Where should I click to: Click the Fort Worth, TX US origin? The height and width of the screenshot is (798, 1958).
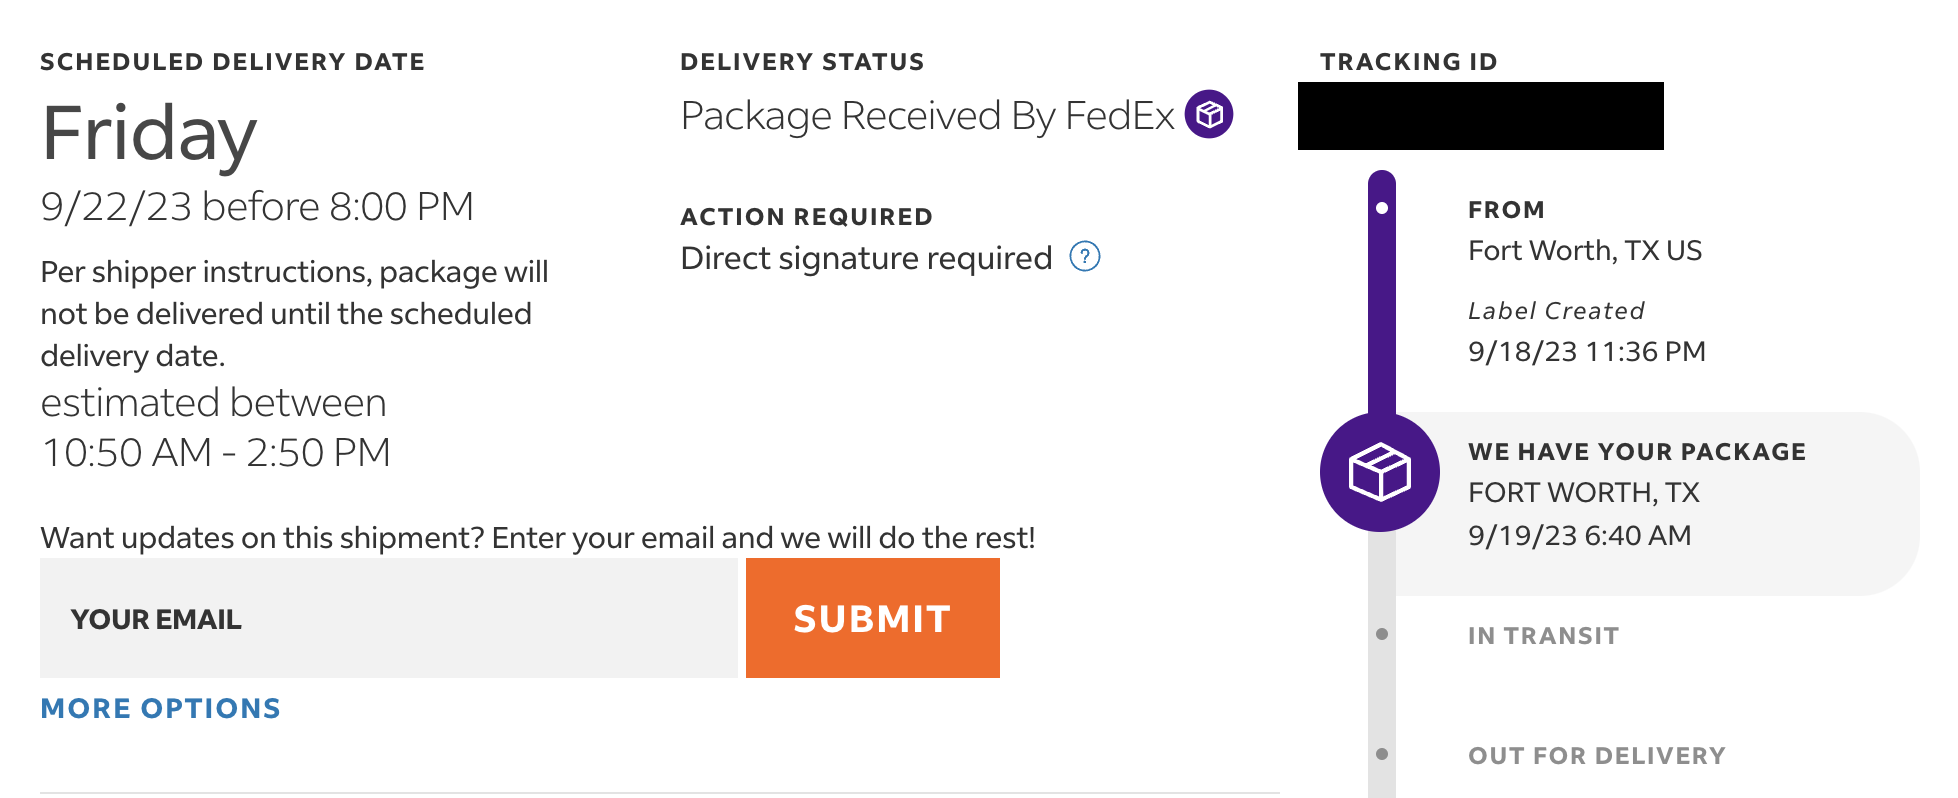pos(1584,250)
